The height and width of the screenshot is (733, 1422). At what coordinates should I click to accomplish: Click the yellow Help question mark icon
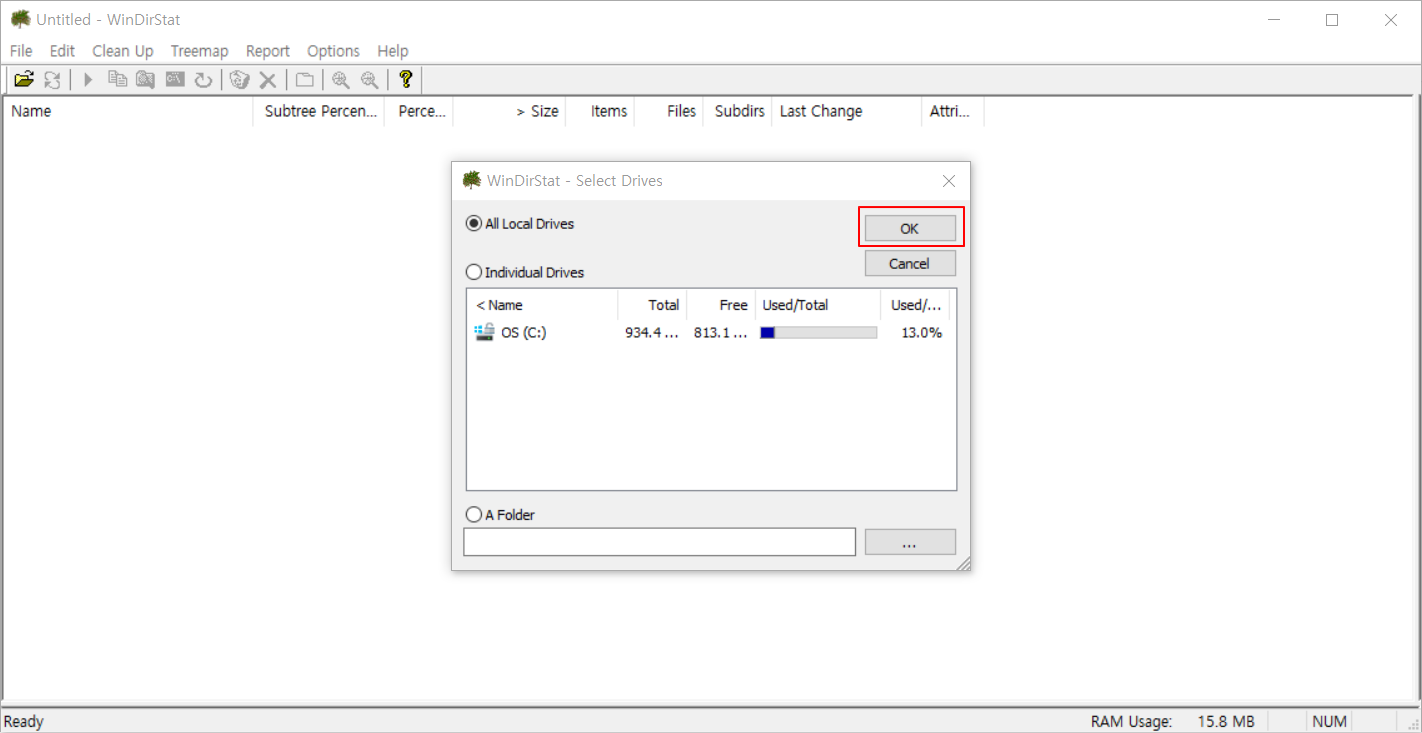tap(405, 80)
